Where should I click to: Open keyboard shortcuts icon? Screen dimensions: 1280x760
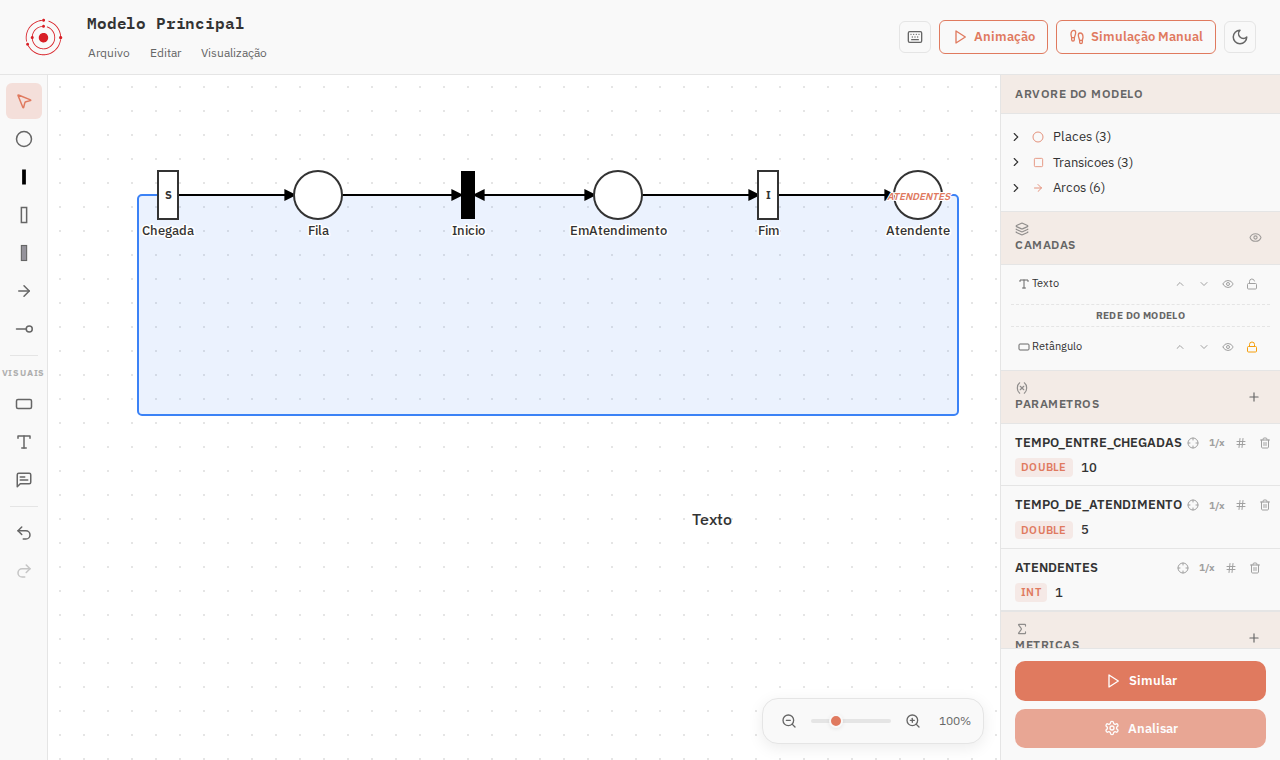click(915, 37)
